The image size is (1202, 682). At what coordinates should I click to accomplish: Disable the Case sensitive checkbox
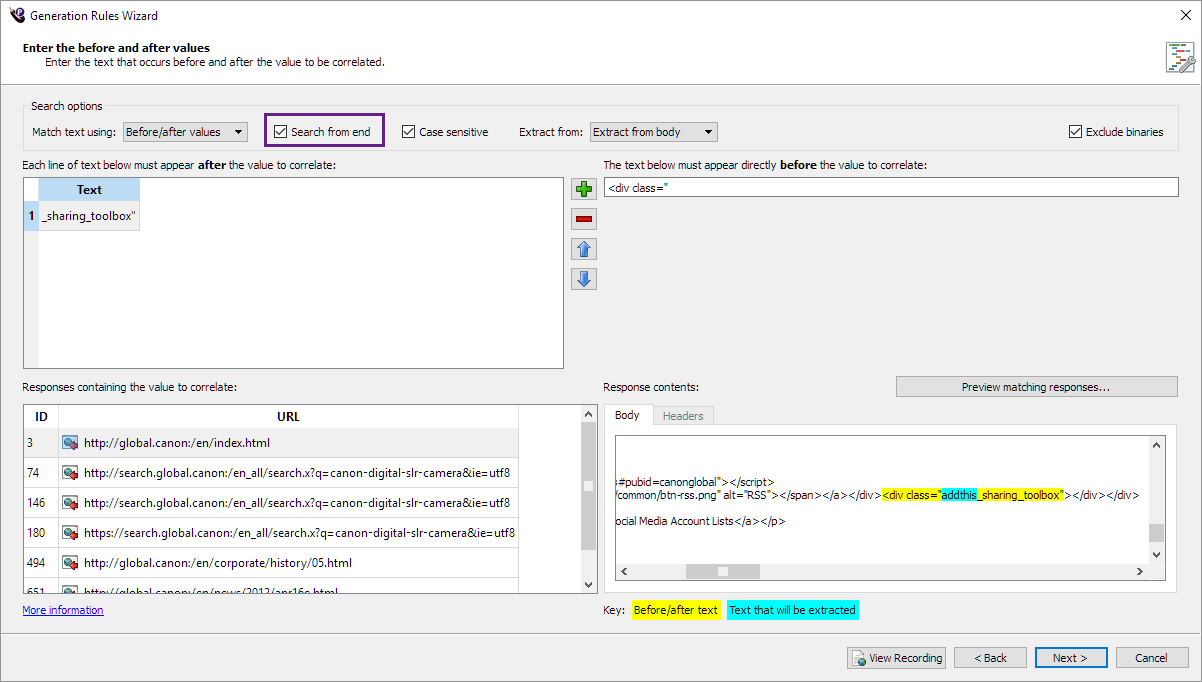click(x=409, y=132)
